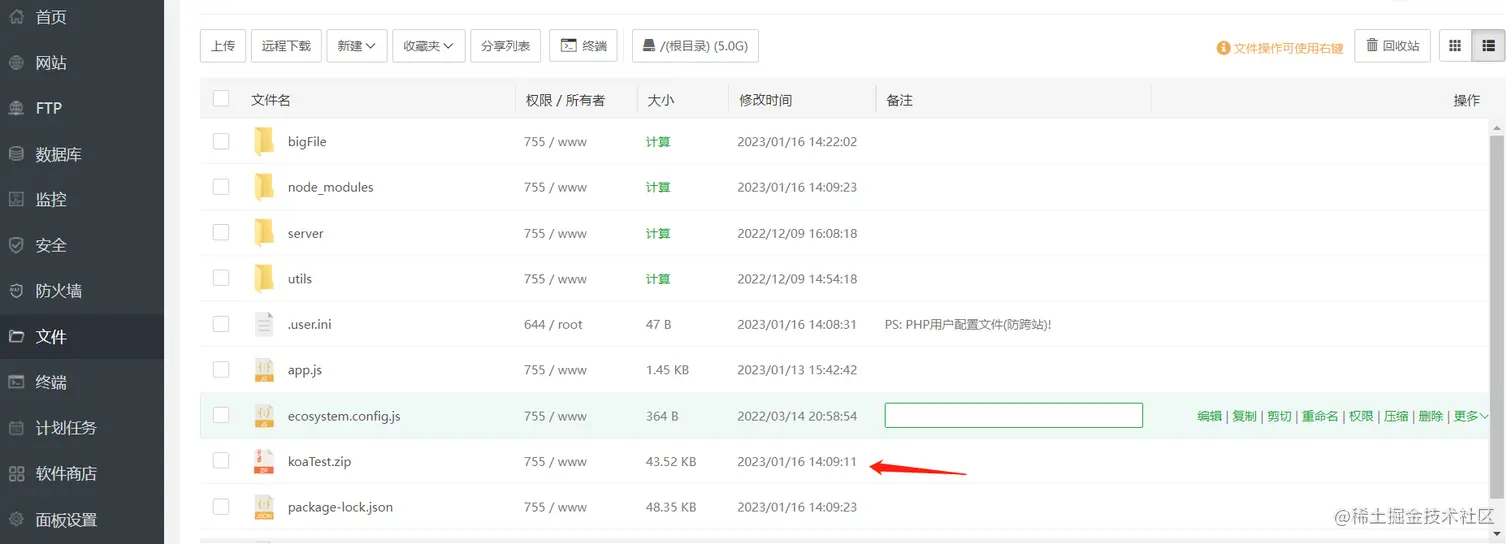
Task: Check the server row checkbox
Action: [221, 233]
